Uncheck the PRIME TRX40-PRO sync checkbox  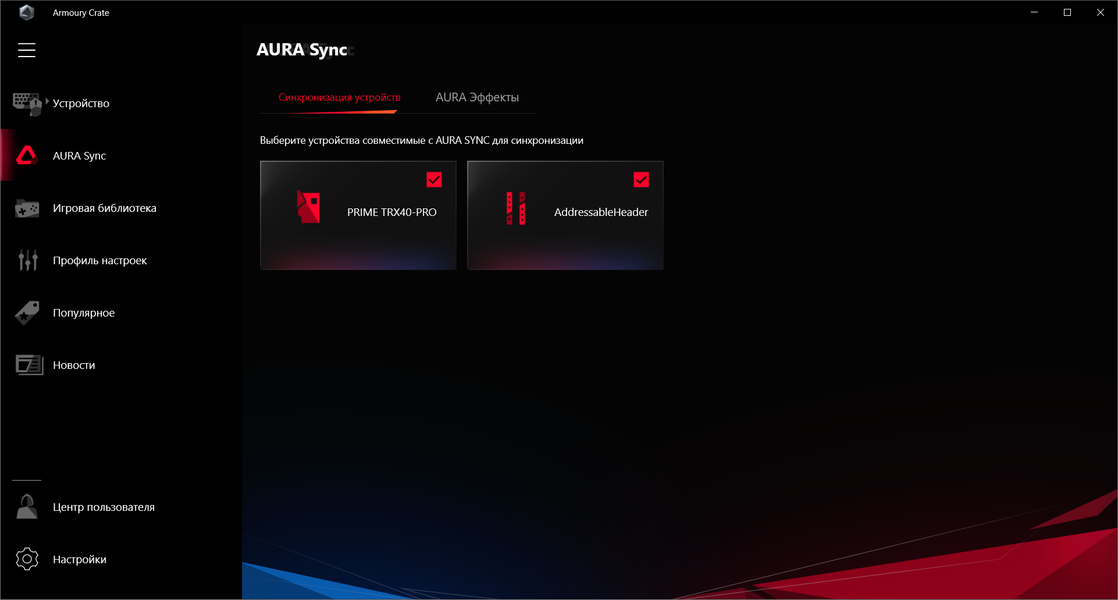(x=434, y=180)
